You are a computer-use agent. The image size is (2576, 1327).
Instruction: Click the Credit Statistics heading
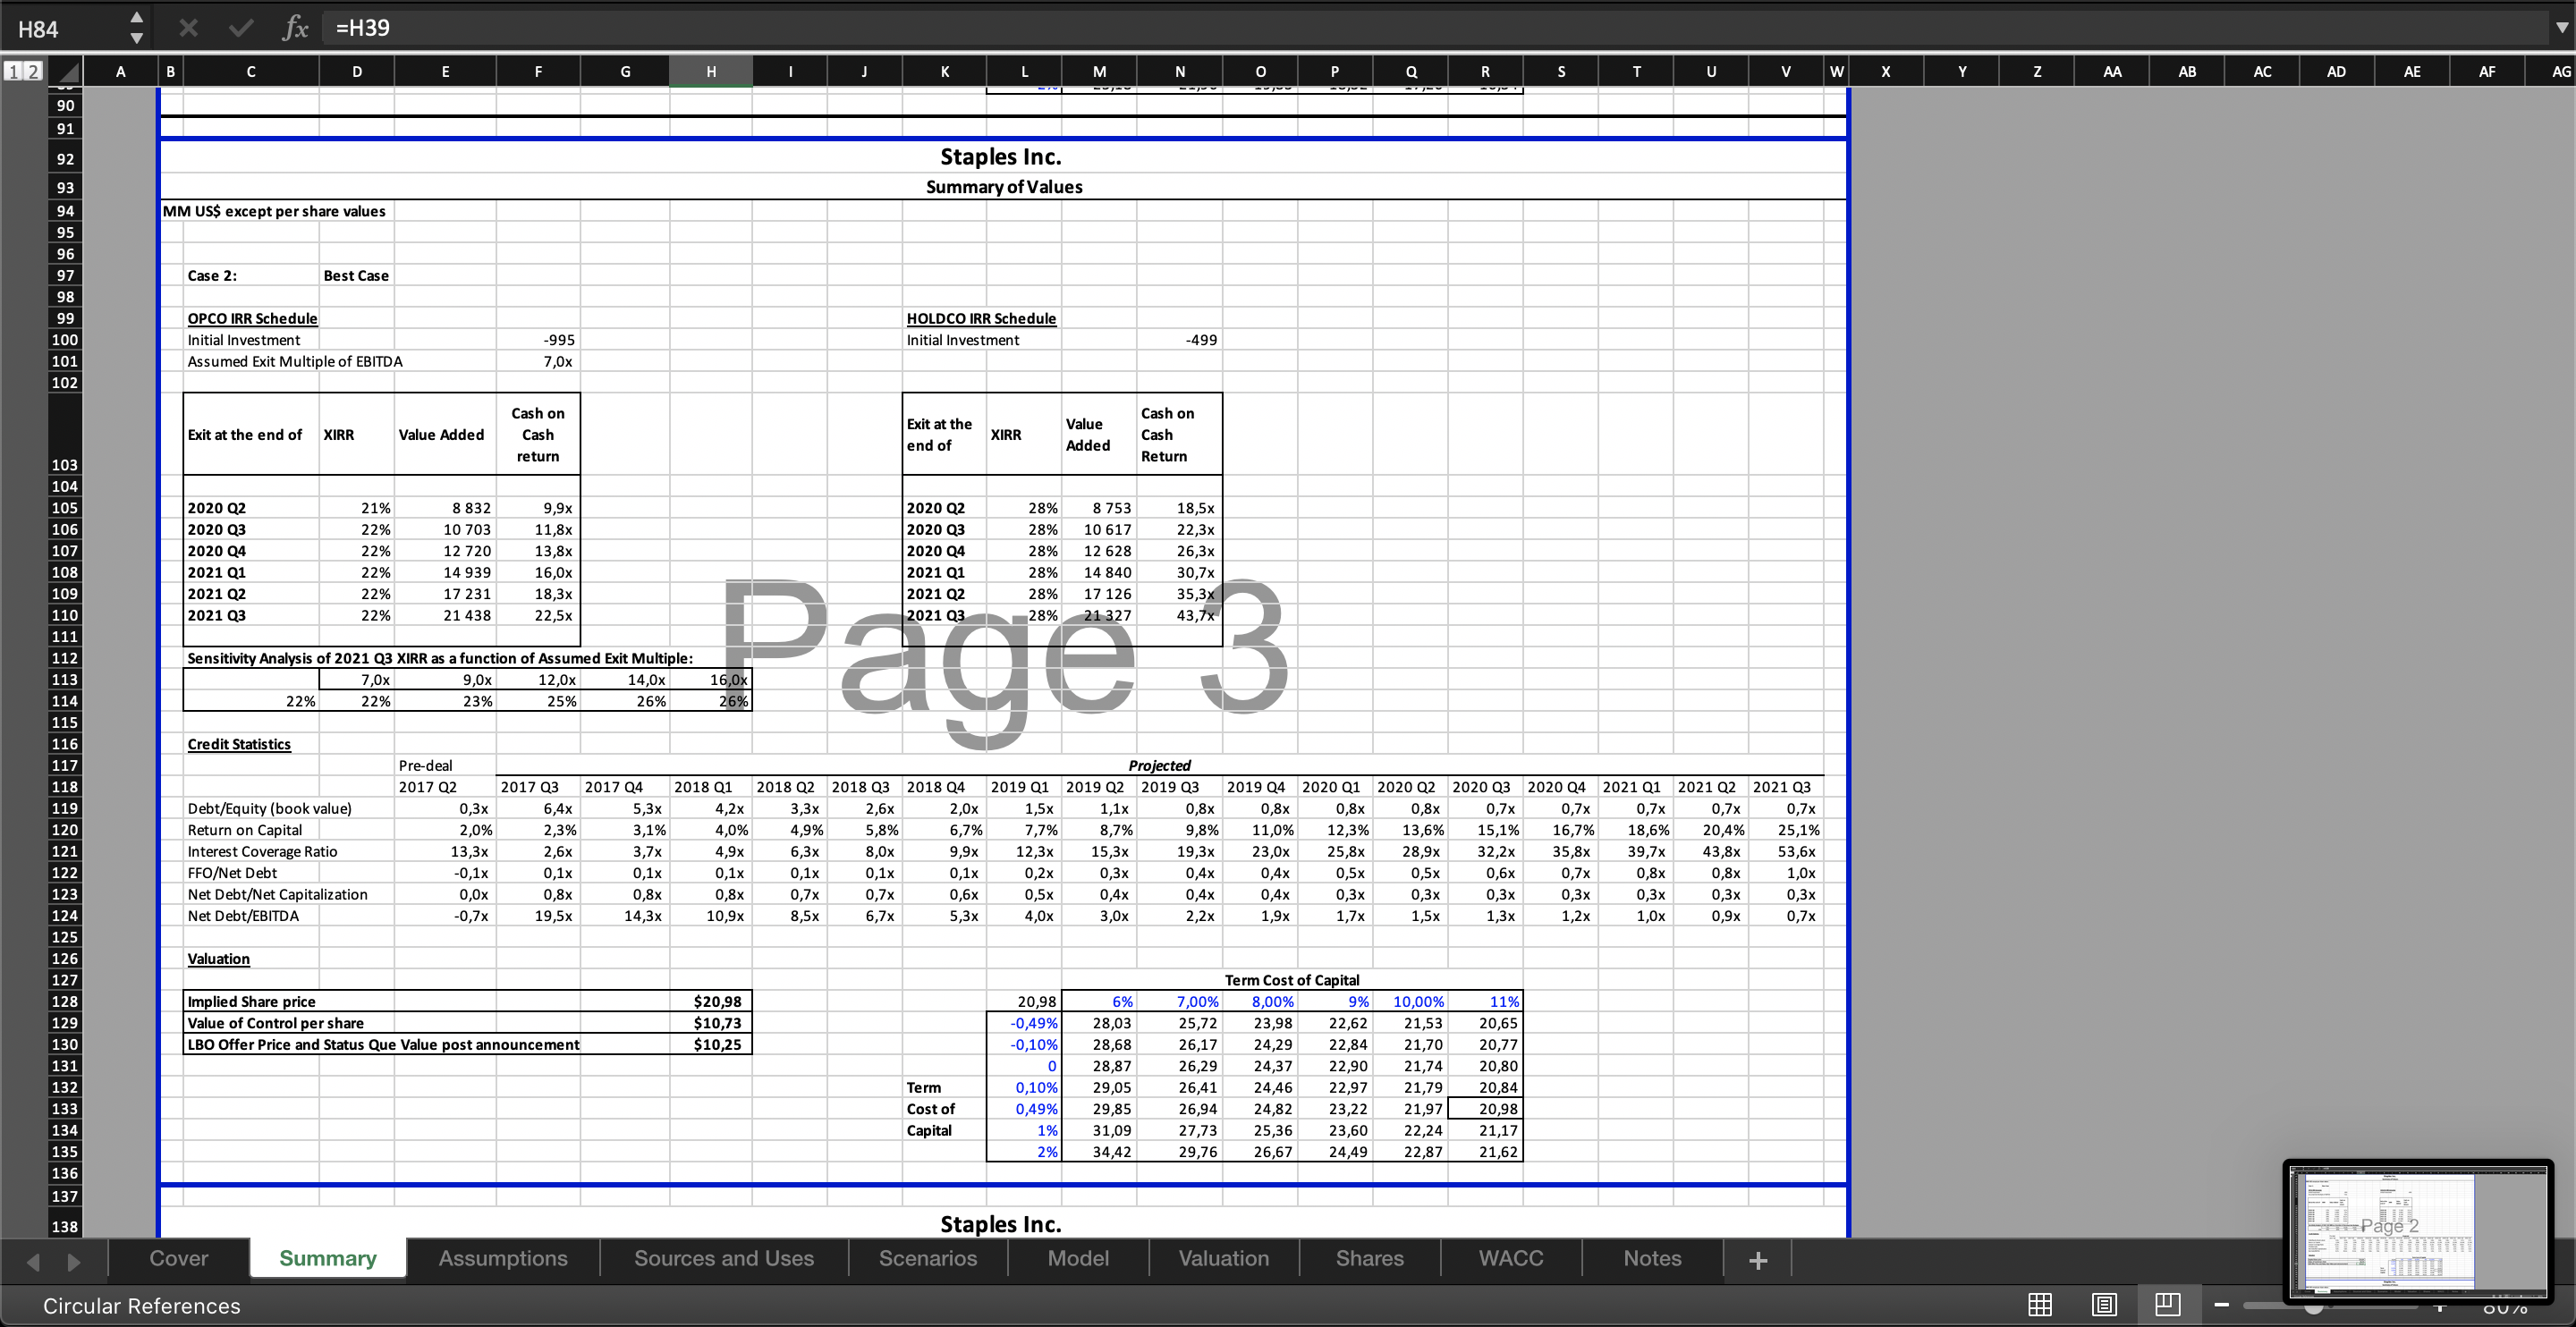pyautogui.click(x=239, y=744)
